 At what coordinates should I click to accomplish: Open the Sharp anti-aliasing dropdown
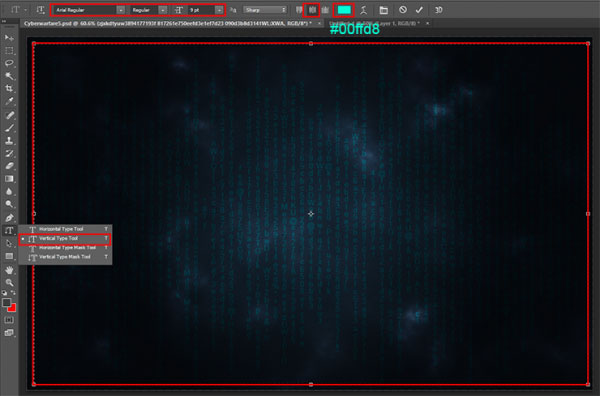pos(265,10)
